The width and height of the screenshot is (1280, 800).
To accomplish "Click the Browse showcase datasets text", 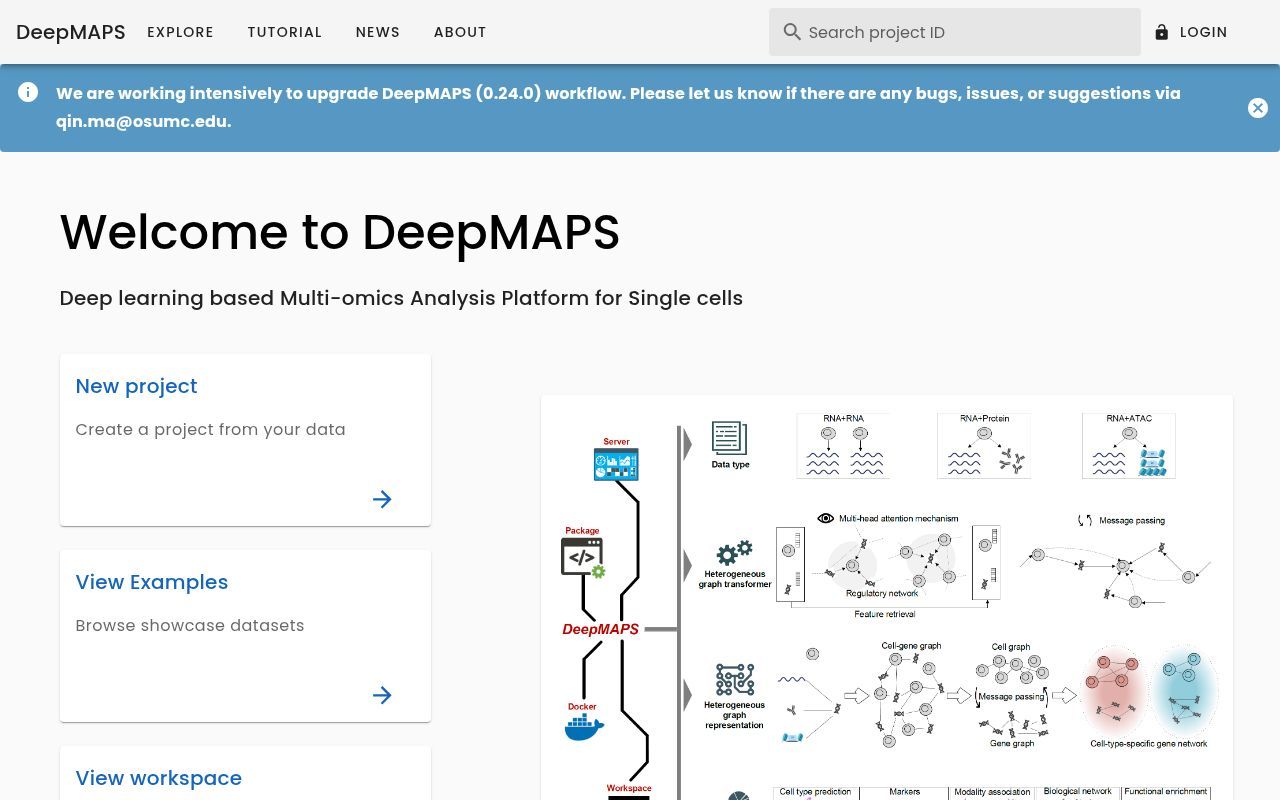I will 190,625.
